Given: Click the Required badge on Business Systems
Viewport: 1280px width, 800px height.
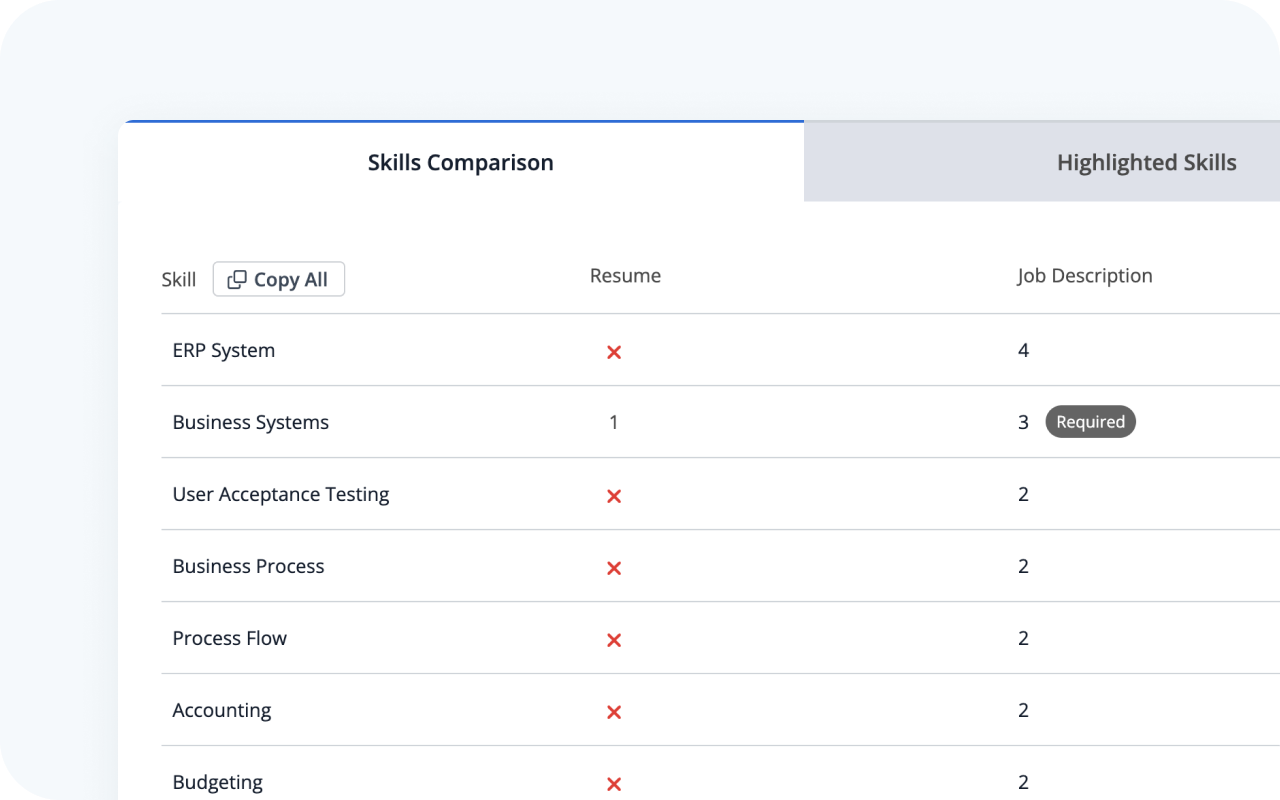Looking at the screenshot, I should pyautogui.click(x=1090, y=421).
